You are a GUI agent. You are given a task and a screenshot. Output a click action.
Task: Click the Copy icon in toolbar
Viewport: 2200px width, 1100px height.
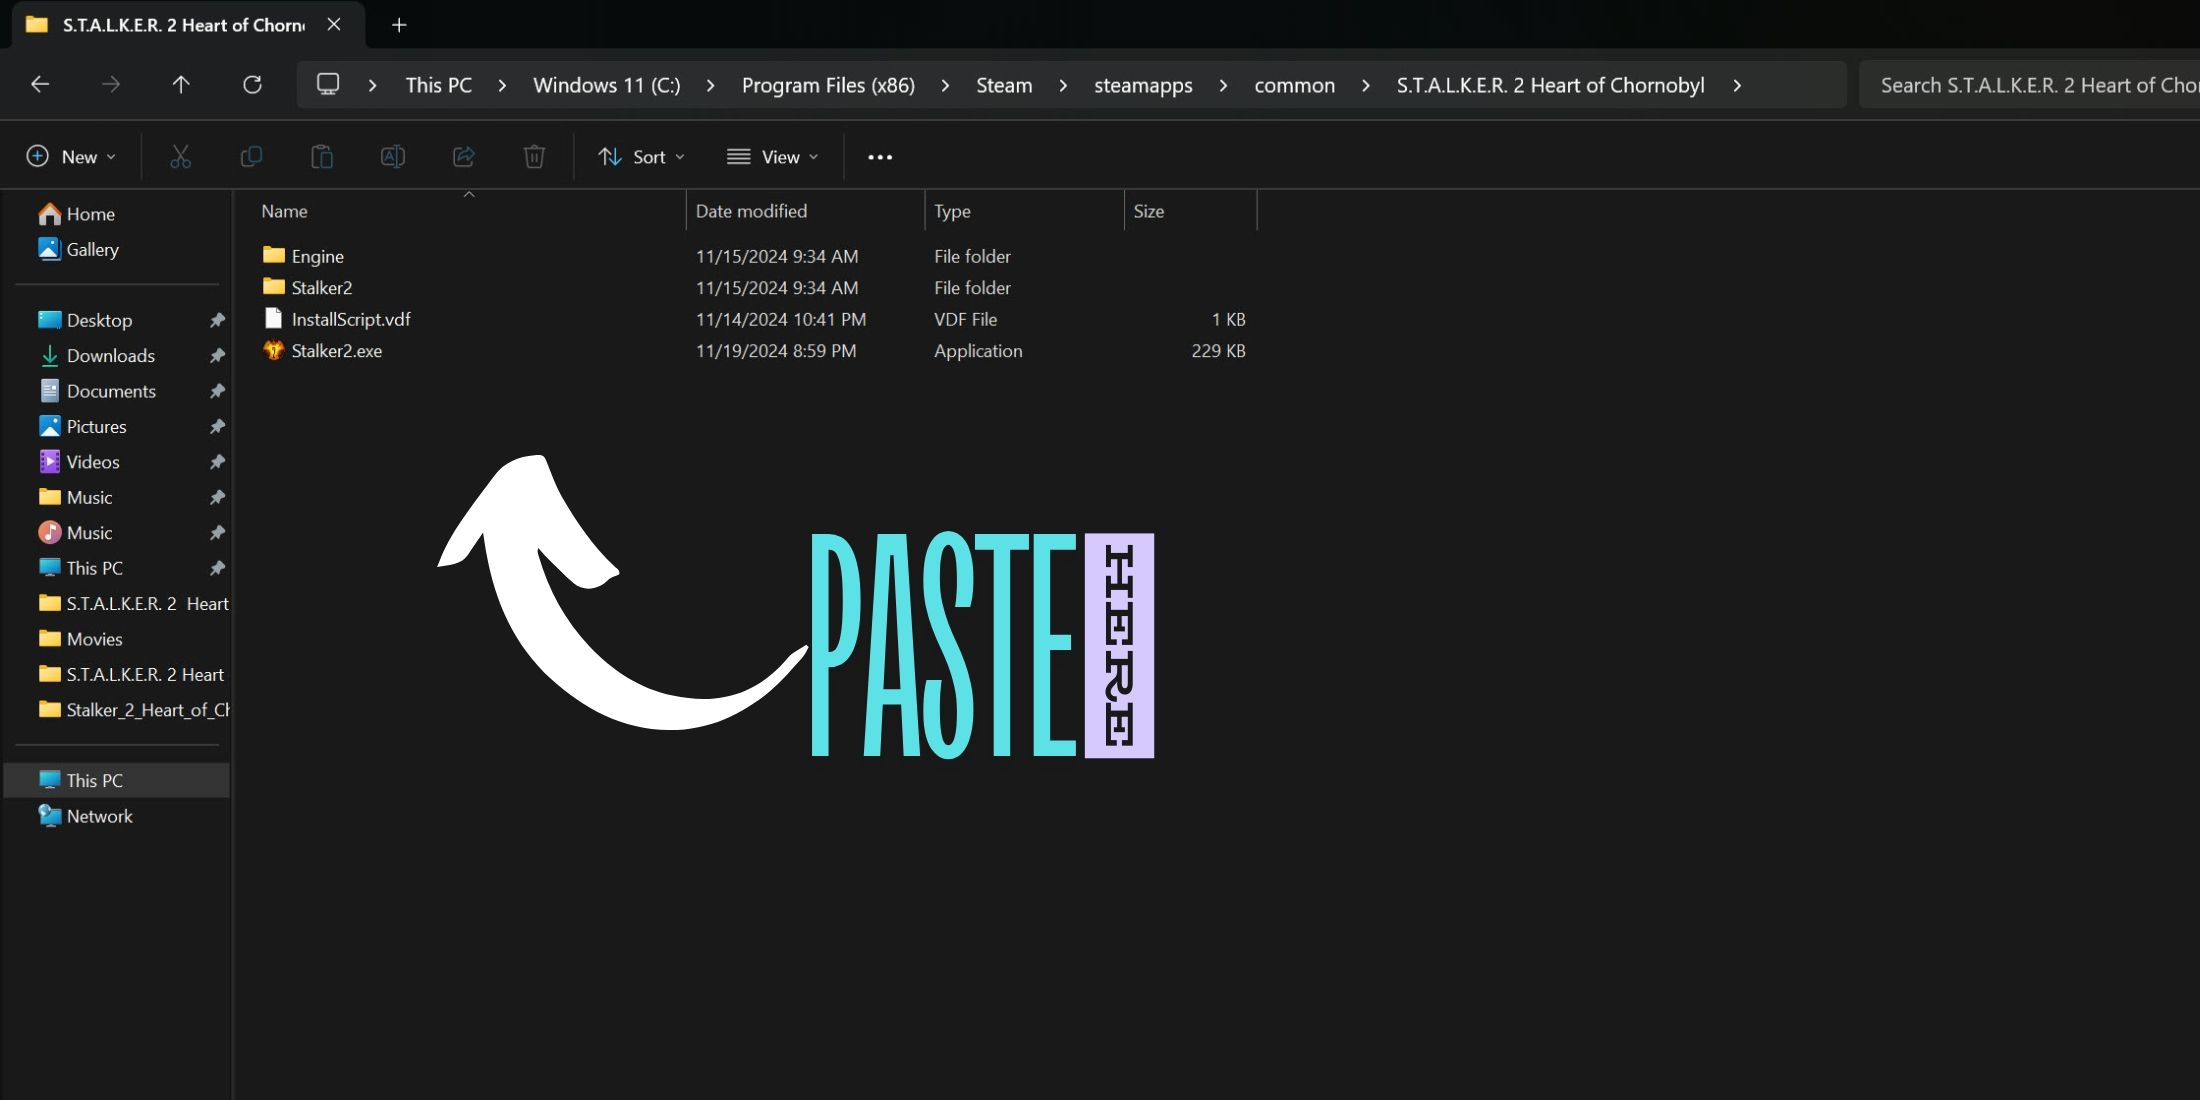click(251, 157)
